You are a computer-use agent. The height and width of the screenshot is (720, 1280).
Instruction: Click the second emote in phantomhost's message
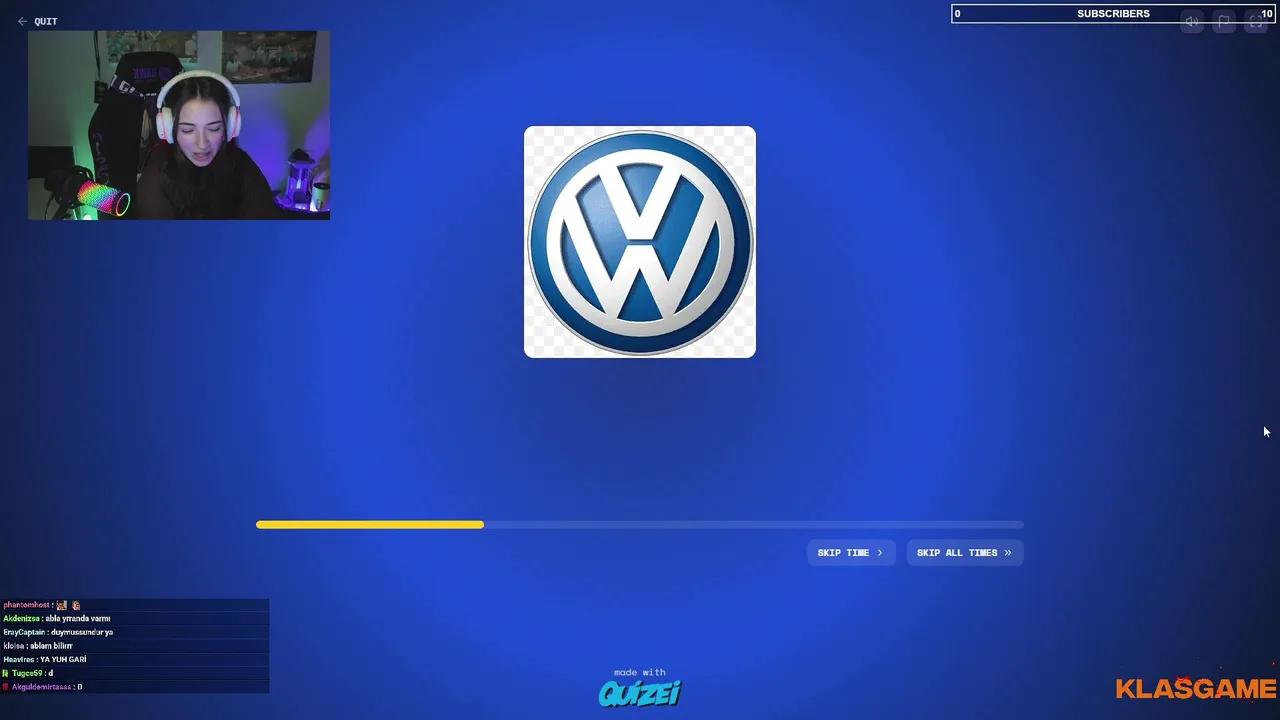pyautogui.click(x=75, y=605)
